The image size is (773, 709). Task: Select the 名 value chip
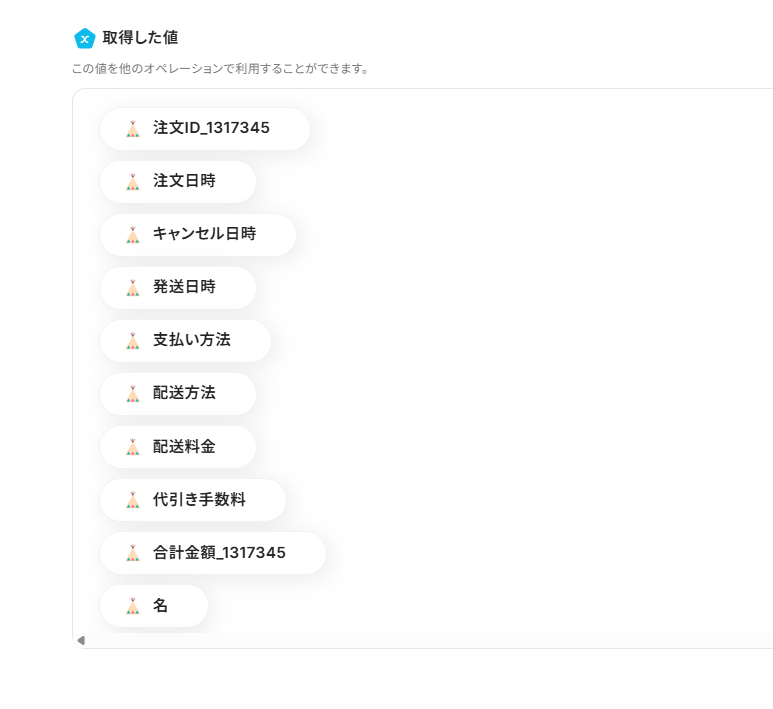click(160, 606)
